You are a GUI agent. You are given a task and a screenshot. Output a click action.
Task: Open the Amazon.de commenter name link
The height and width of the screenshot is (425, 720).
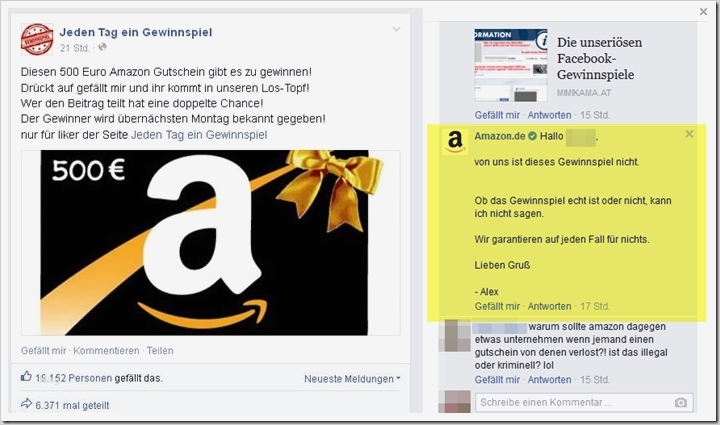[500, 136]
